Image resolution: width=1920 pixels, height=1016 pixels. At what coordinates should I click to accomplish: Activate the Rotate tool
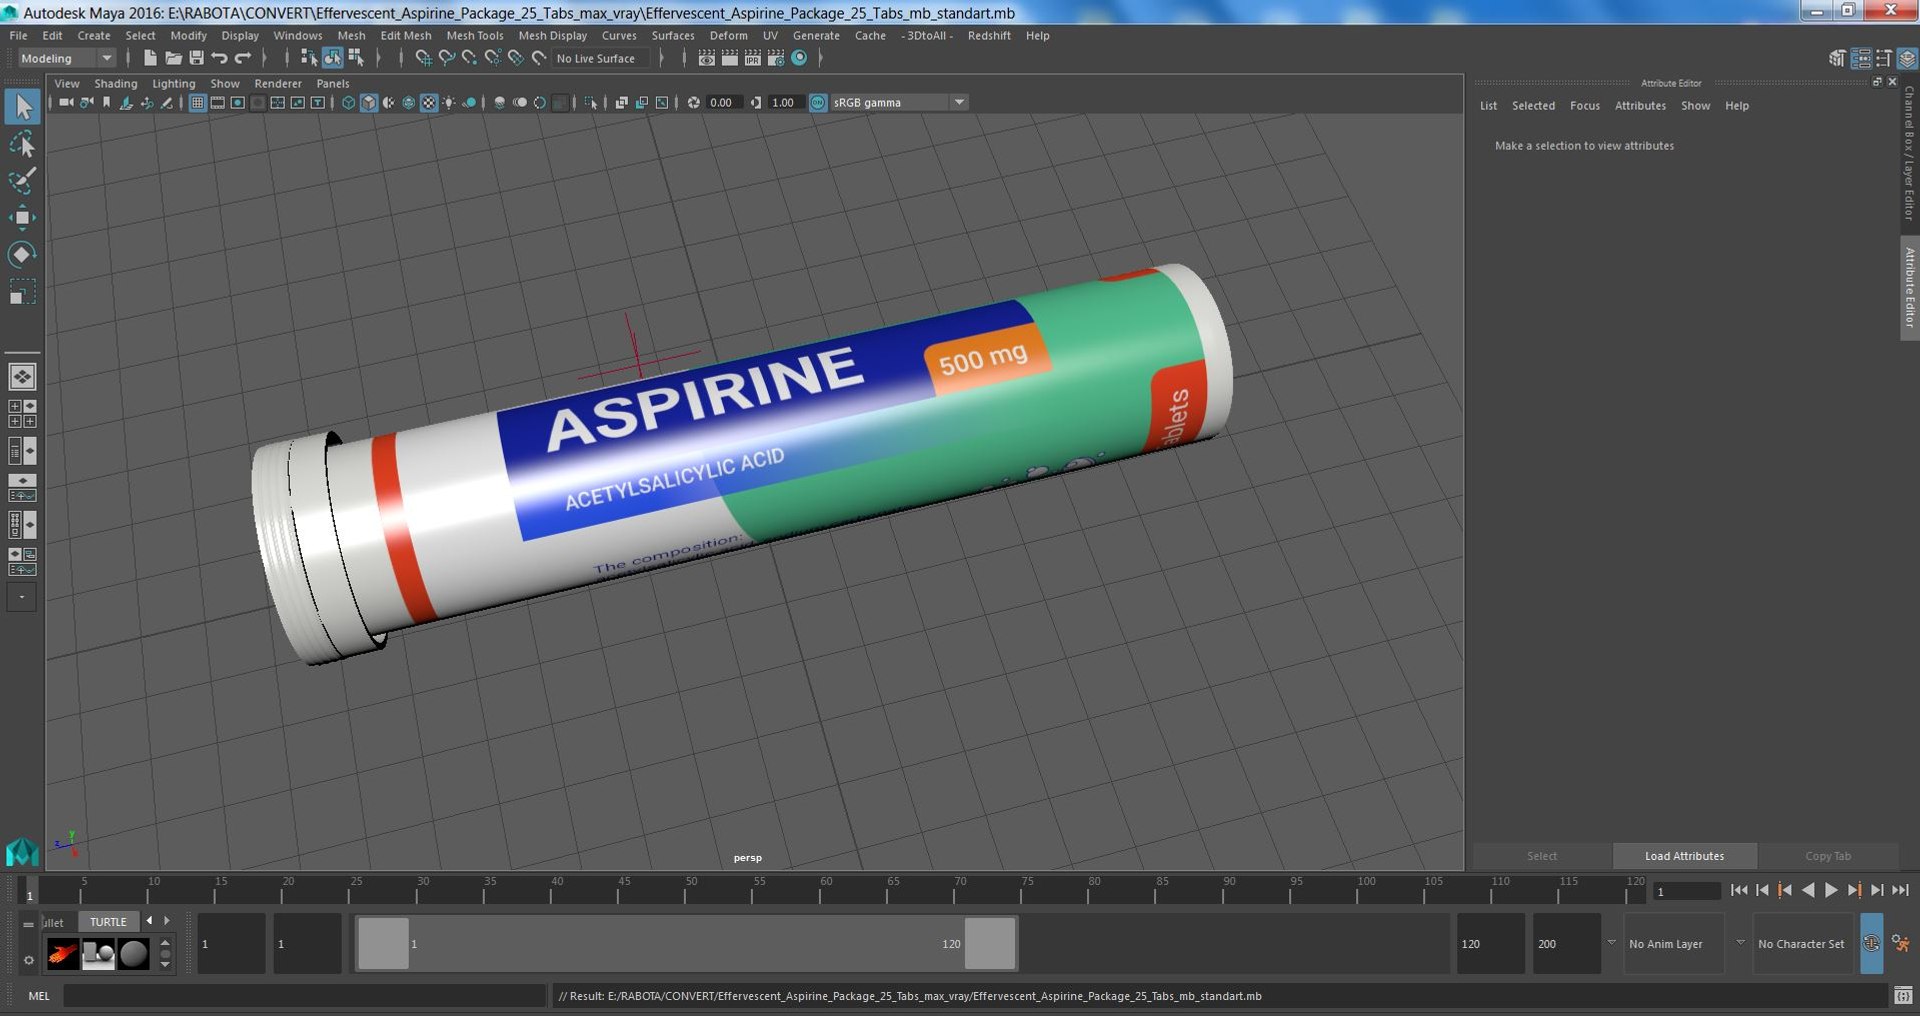pos(22,254)
